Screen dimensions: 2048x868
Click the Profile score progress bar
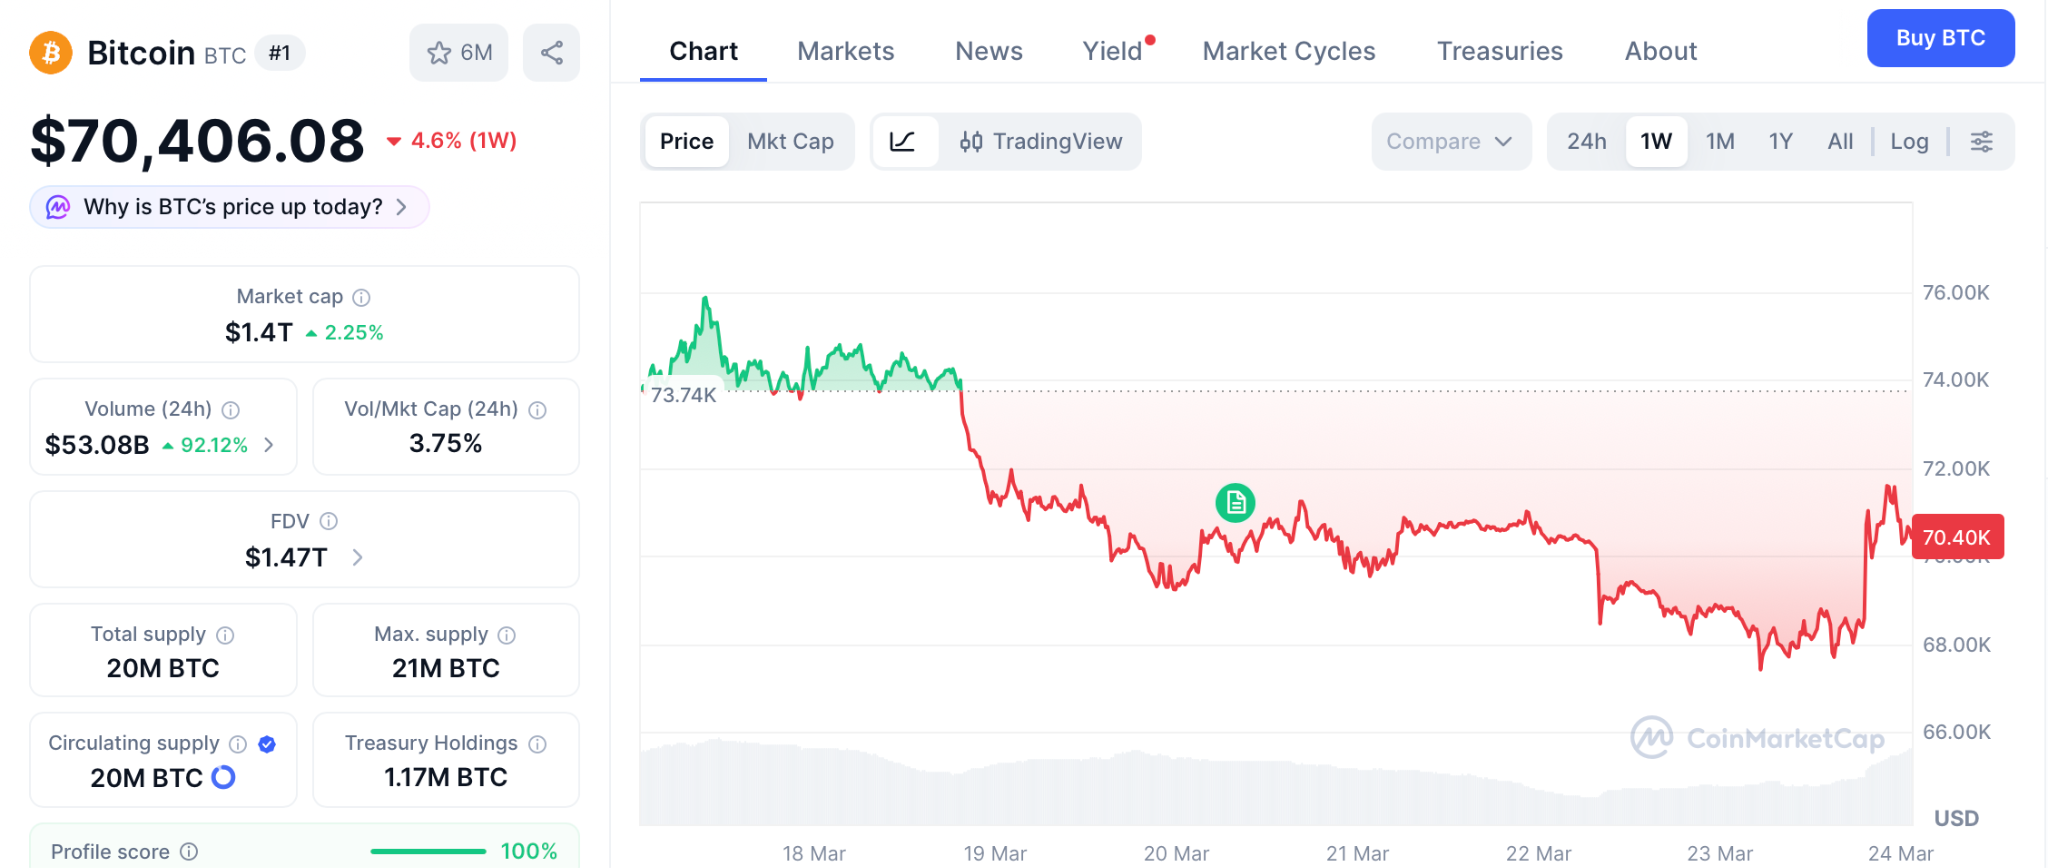coord(428,851)
